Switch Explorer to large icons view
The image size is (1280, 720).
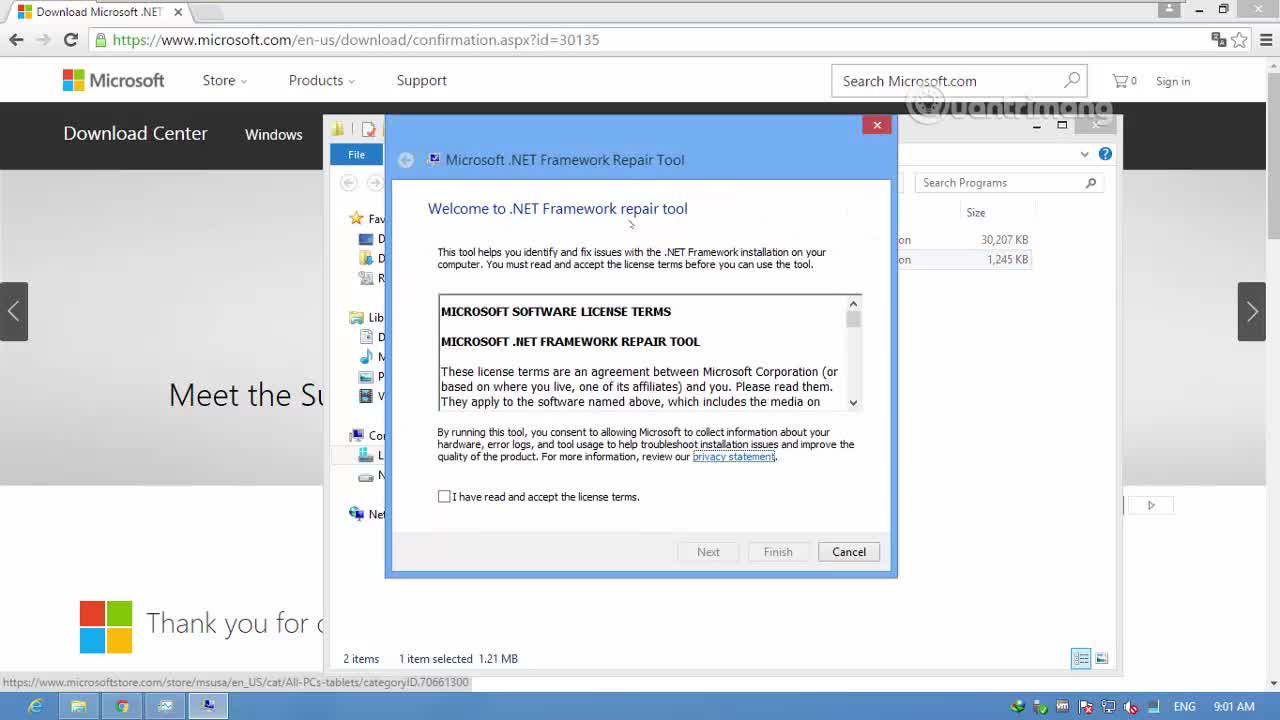pos(1102,658)
